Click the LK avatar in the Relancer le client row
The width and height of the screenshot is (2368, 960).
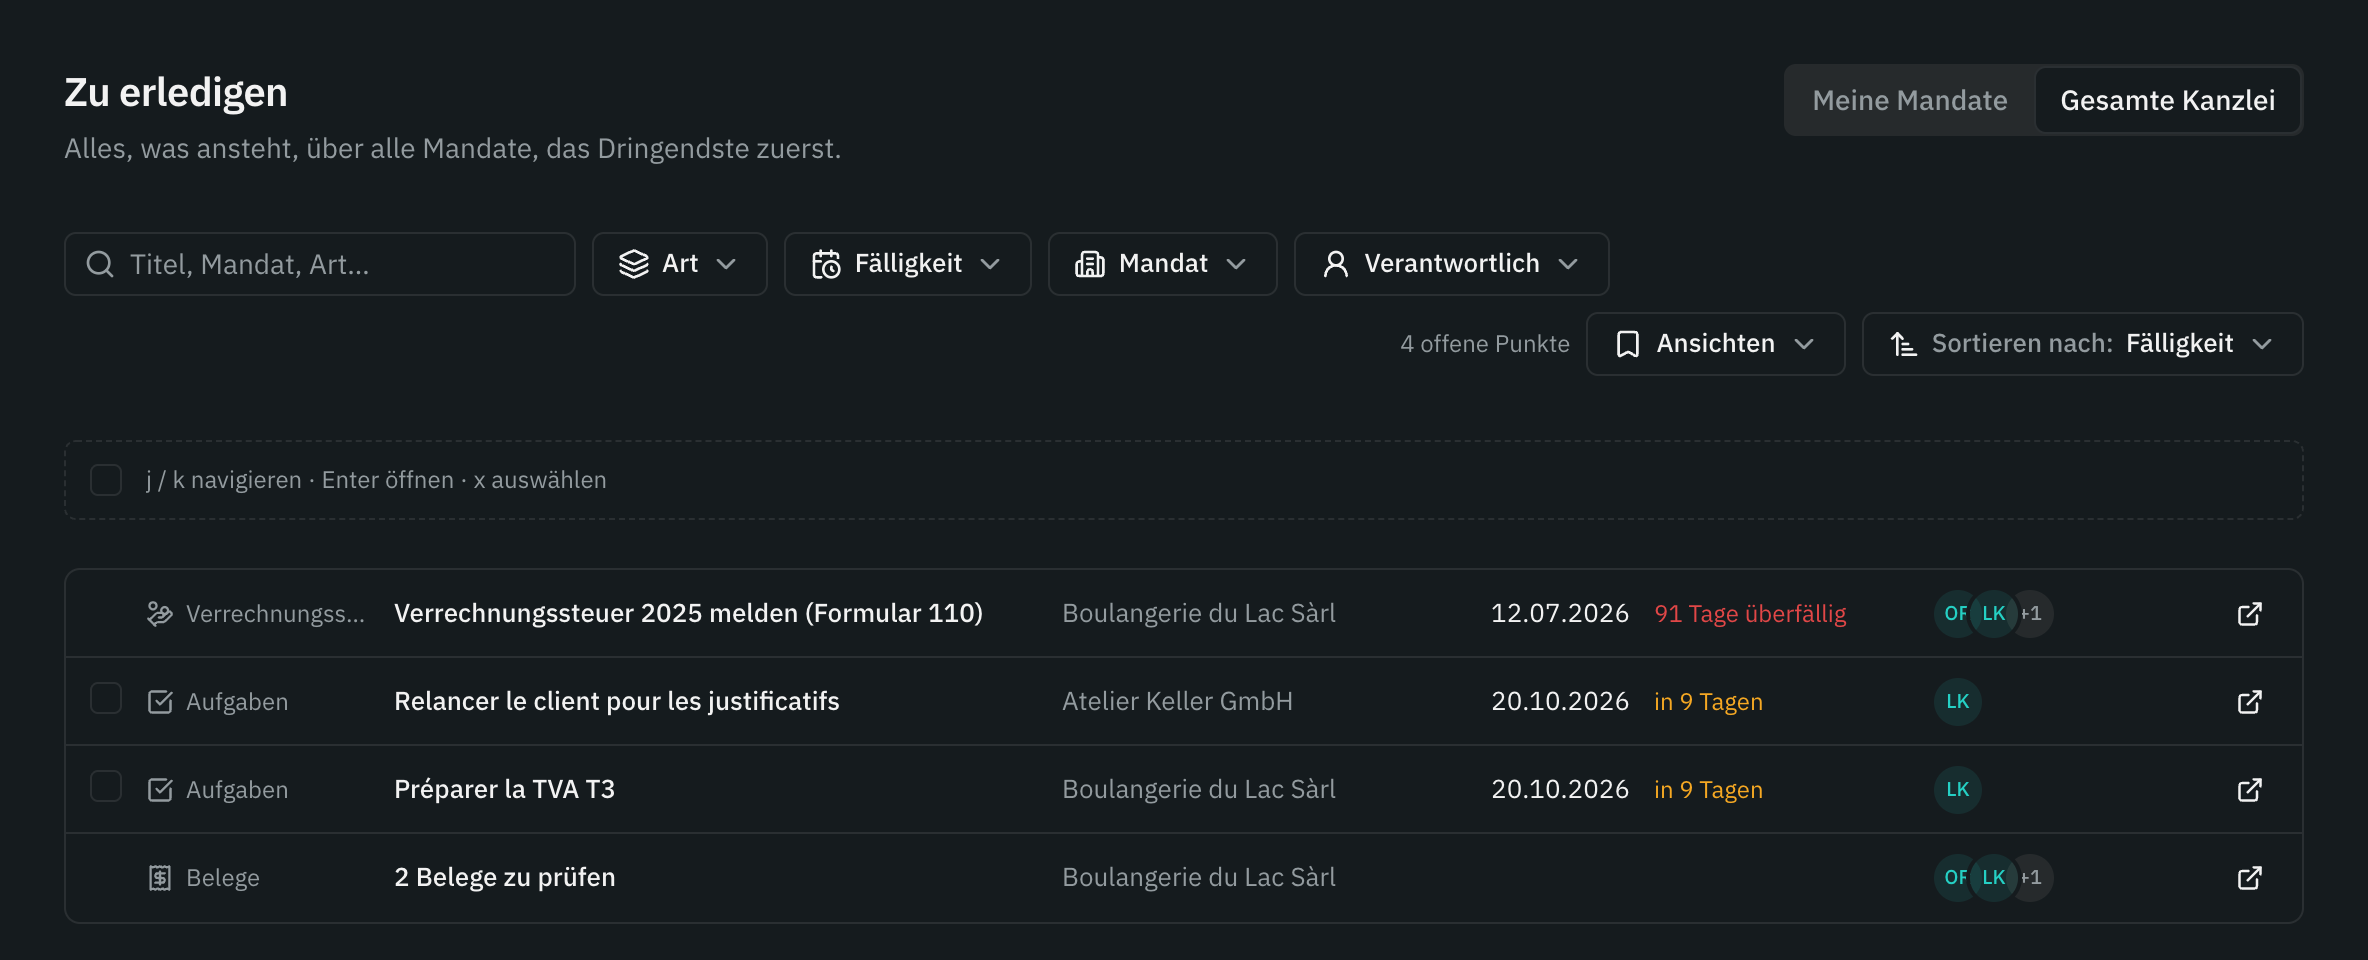pos(1958,702)
